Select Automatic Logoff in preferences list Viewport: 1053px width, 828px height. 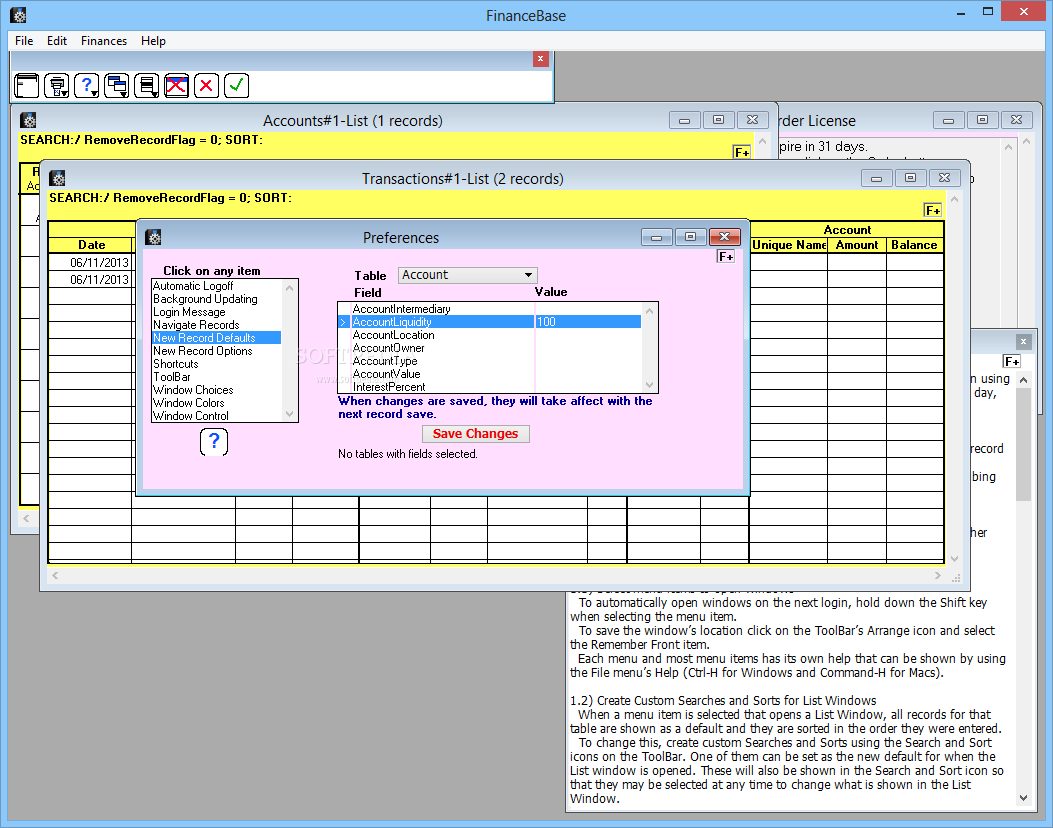coord(216,286)
